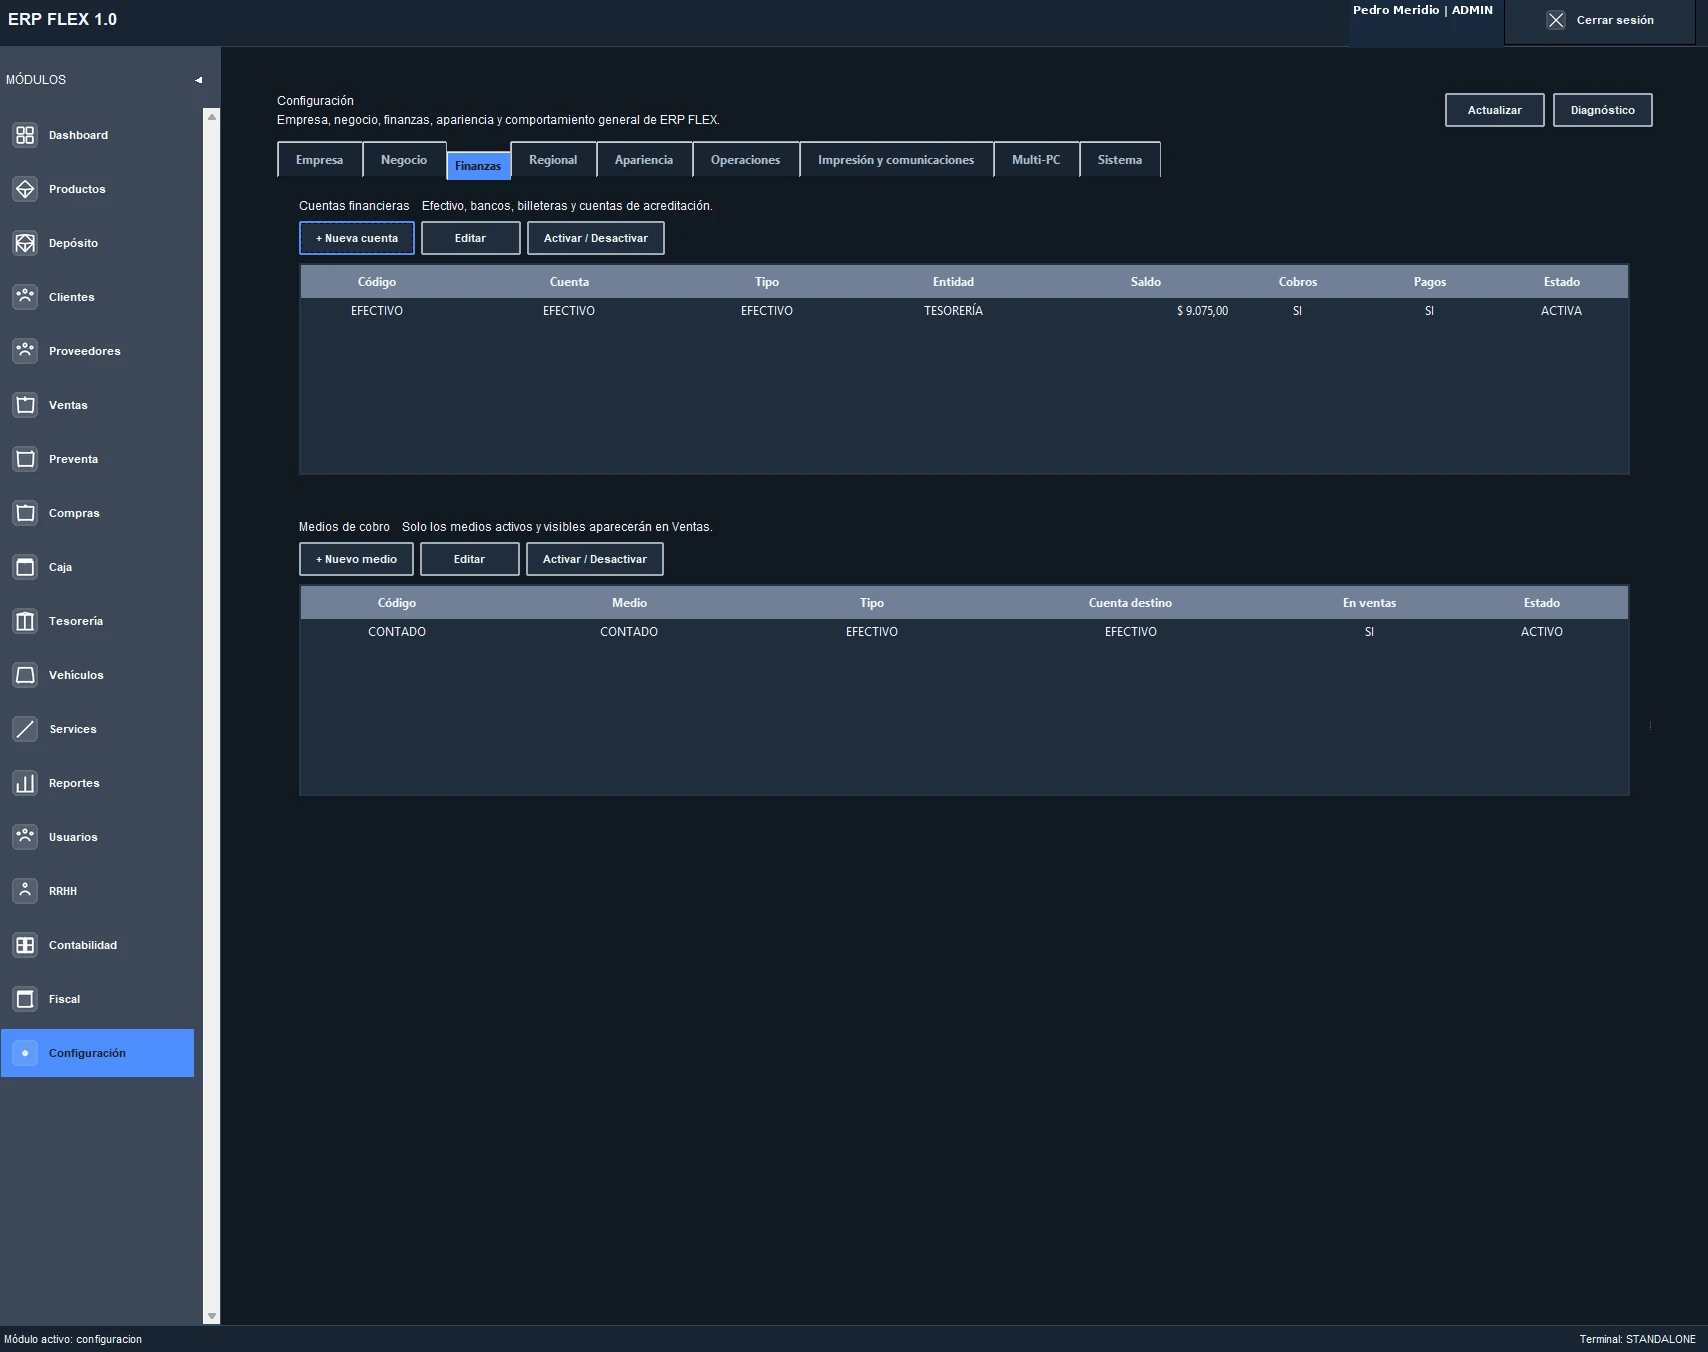1708x1352 pixels.
Task: Click sidebar scrollbar up arrow
Action: 211,117
